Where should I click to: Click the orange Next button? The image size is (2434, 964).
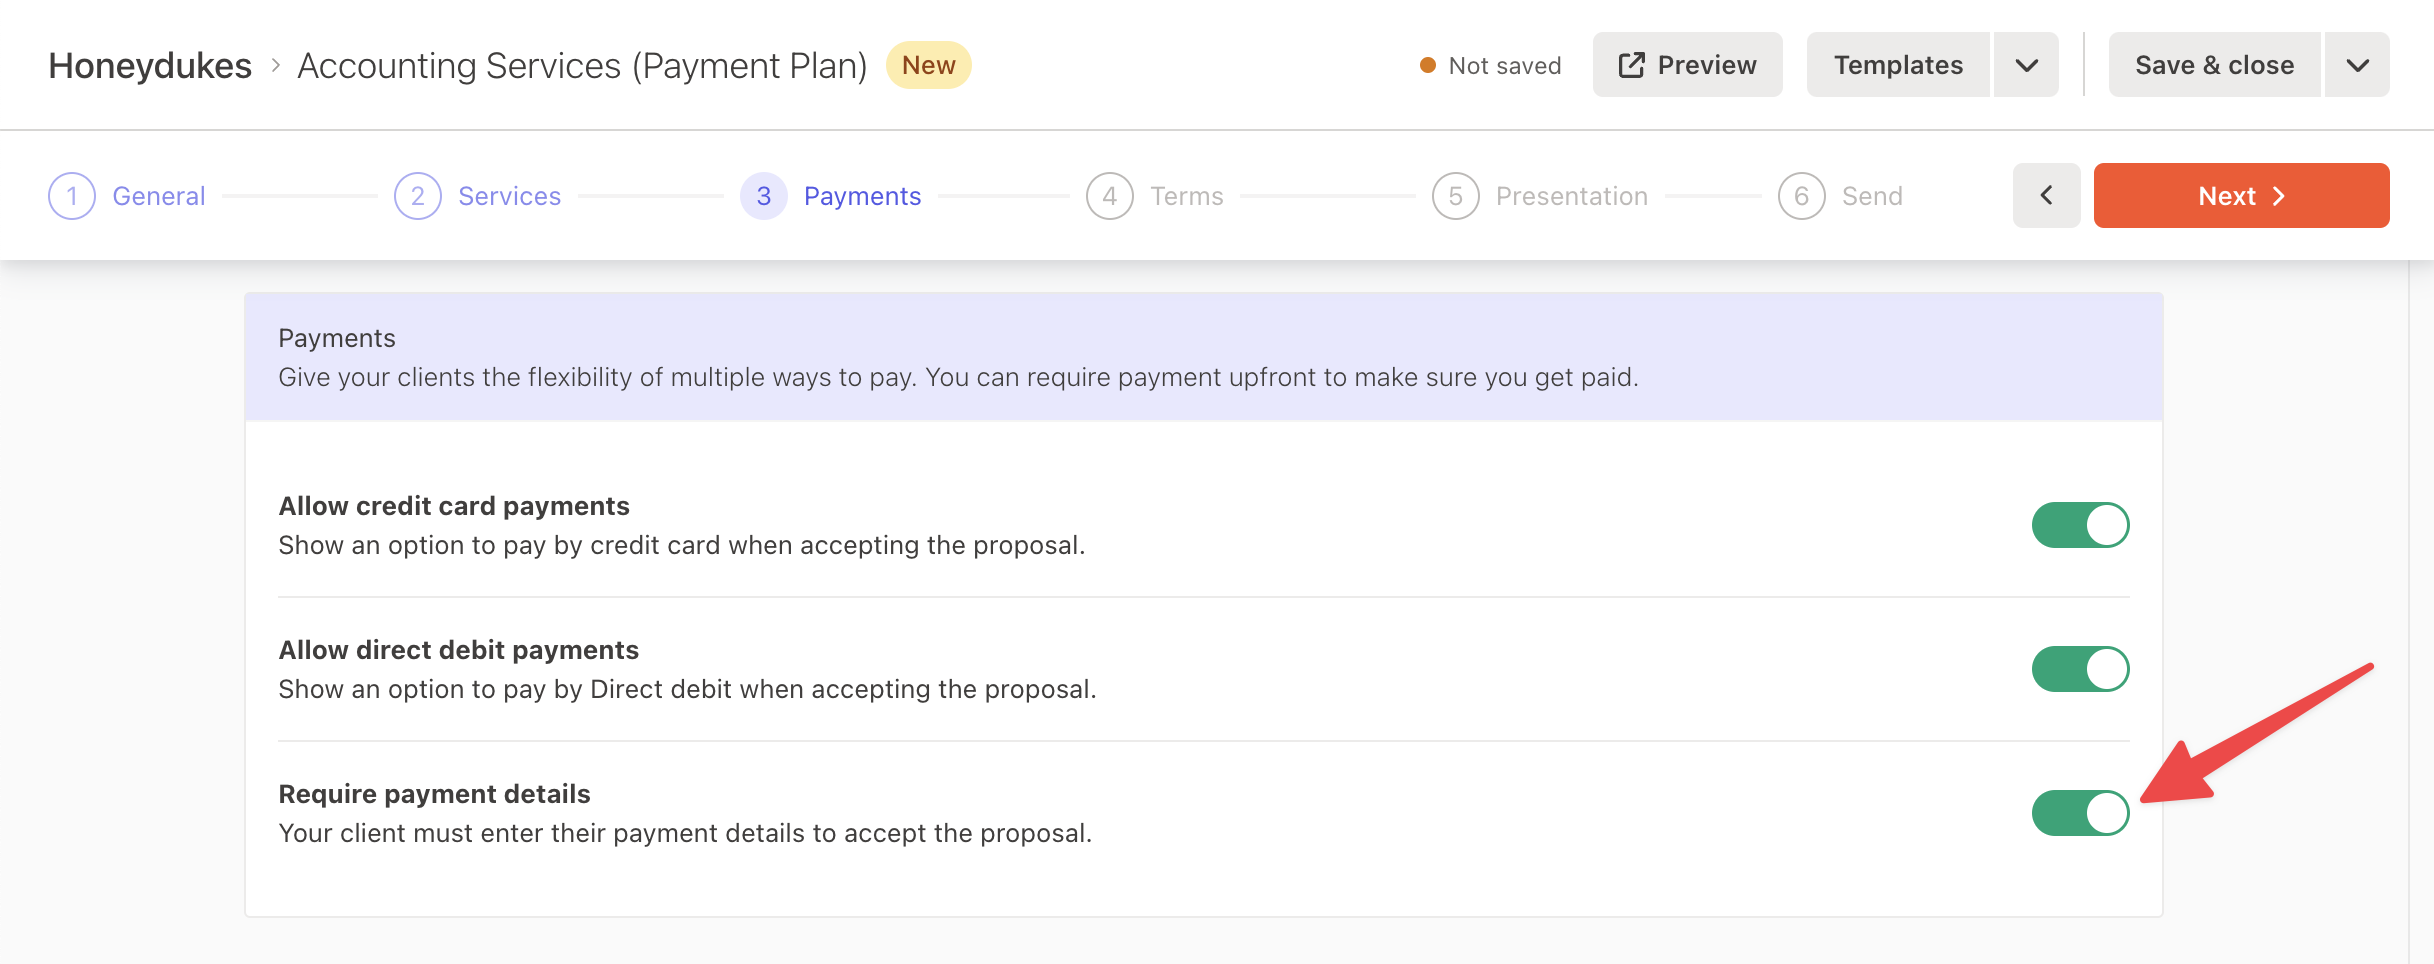point(2241,196)
